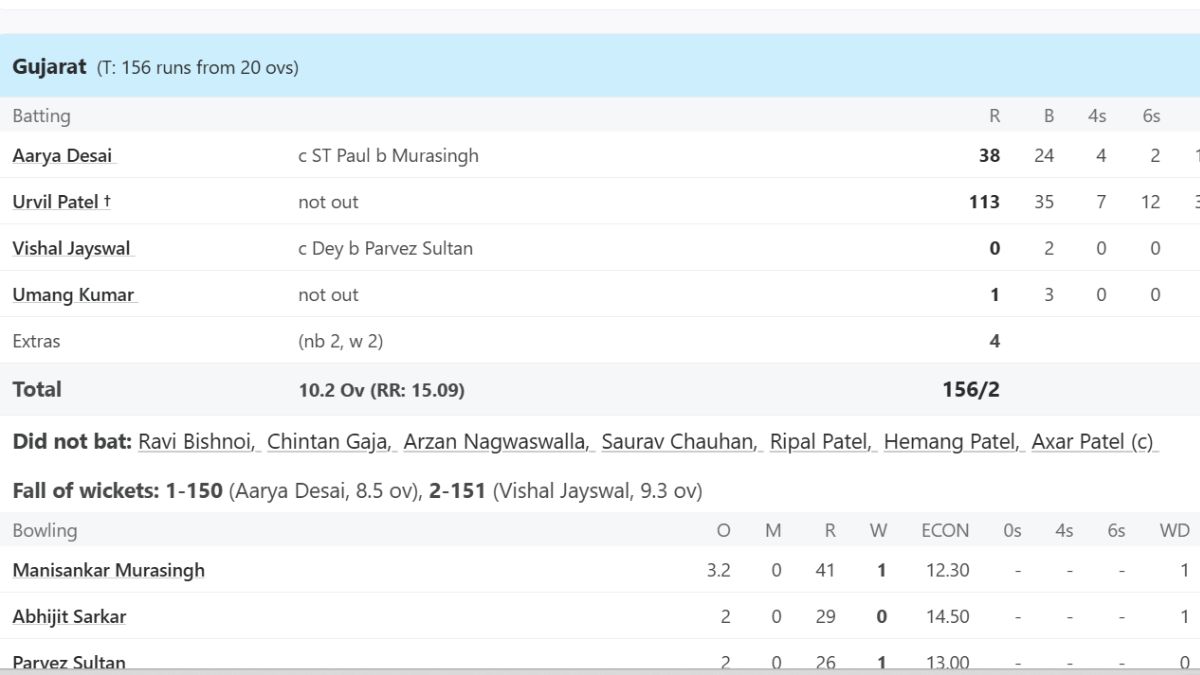Select Ripal Patel player link

coord(822,442)
